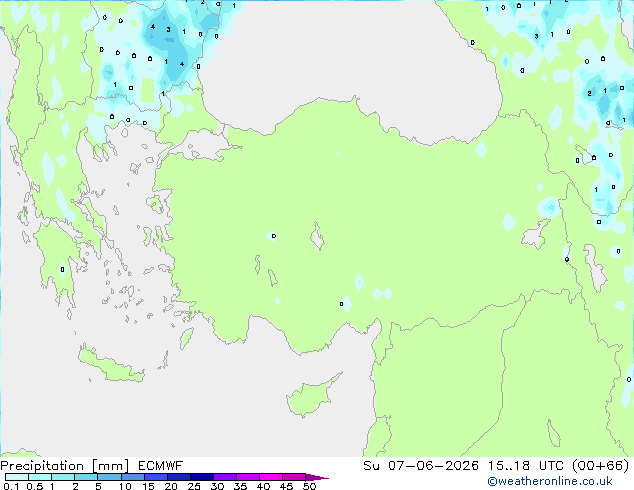634x490 pixels.
Task: Click the '(00+66)' forecast offset text
Action: click(601, 466)
